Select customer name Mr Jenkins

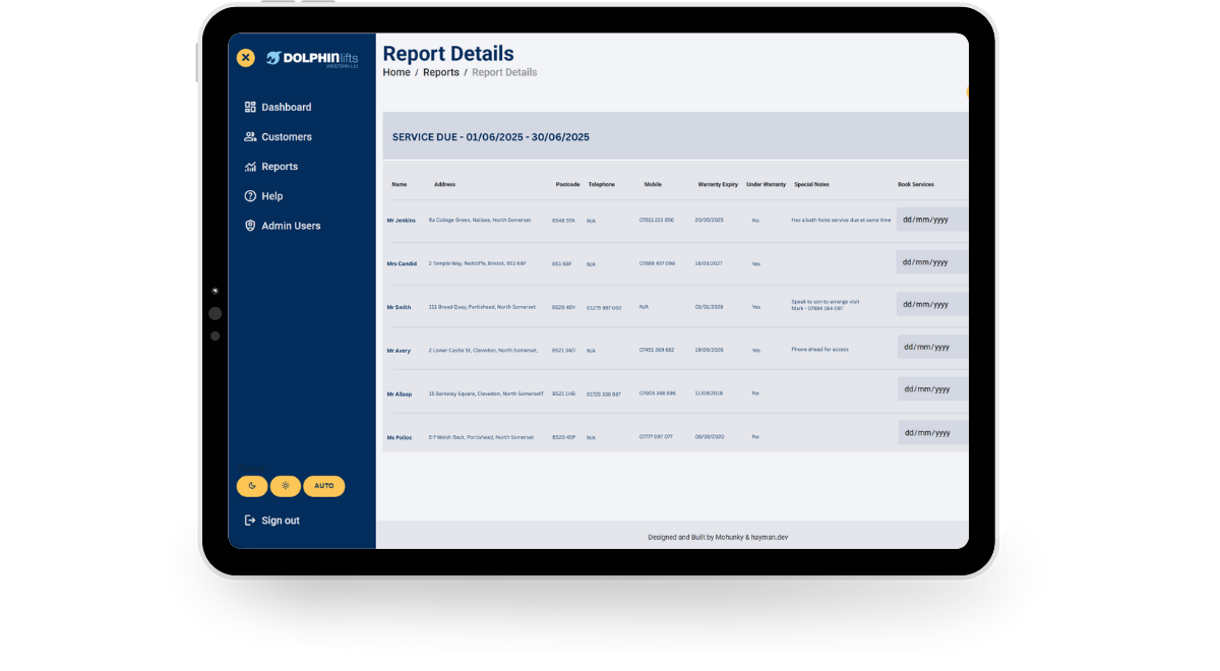(401, 220)
